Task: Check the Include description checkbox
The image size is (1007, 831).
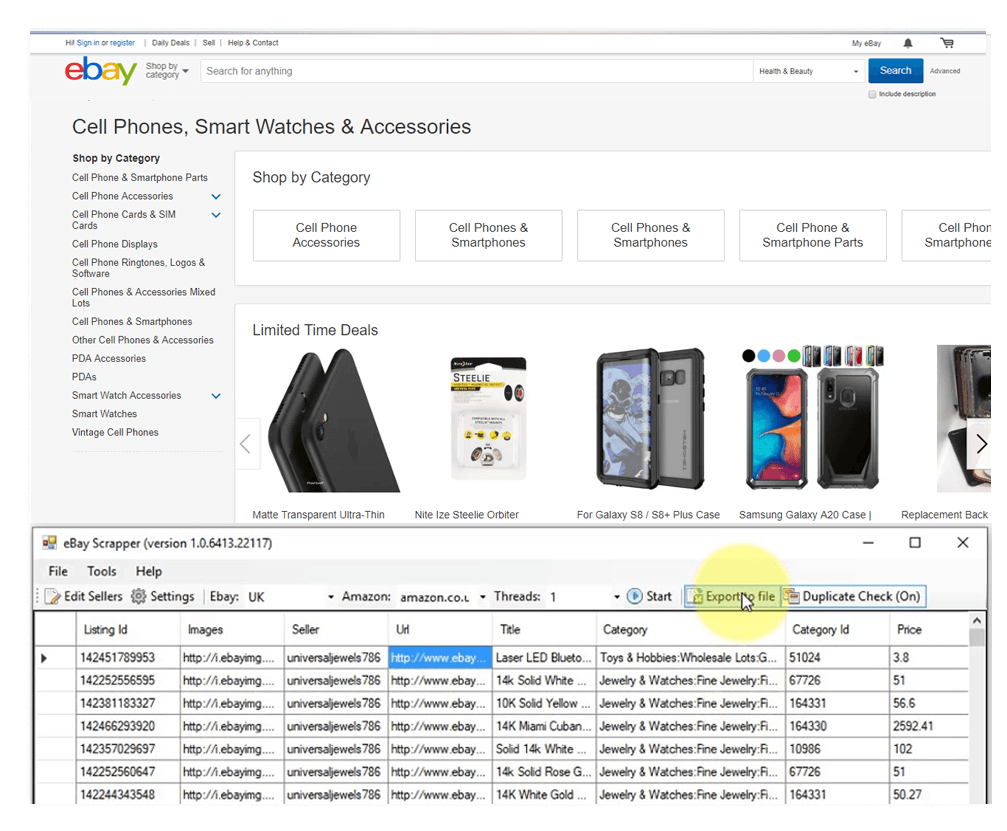Action: pos(872,94)
